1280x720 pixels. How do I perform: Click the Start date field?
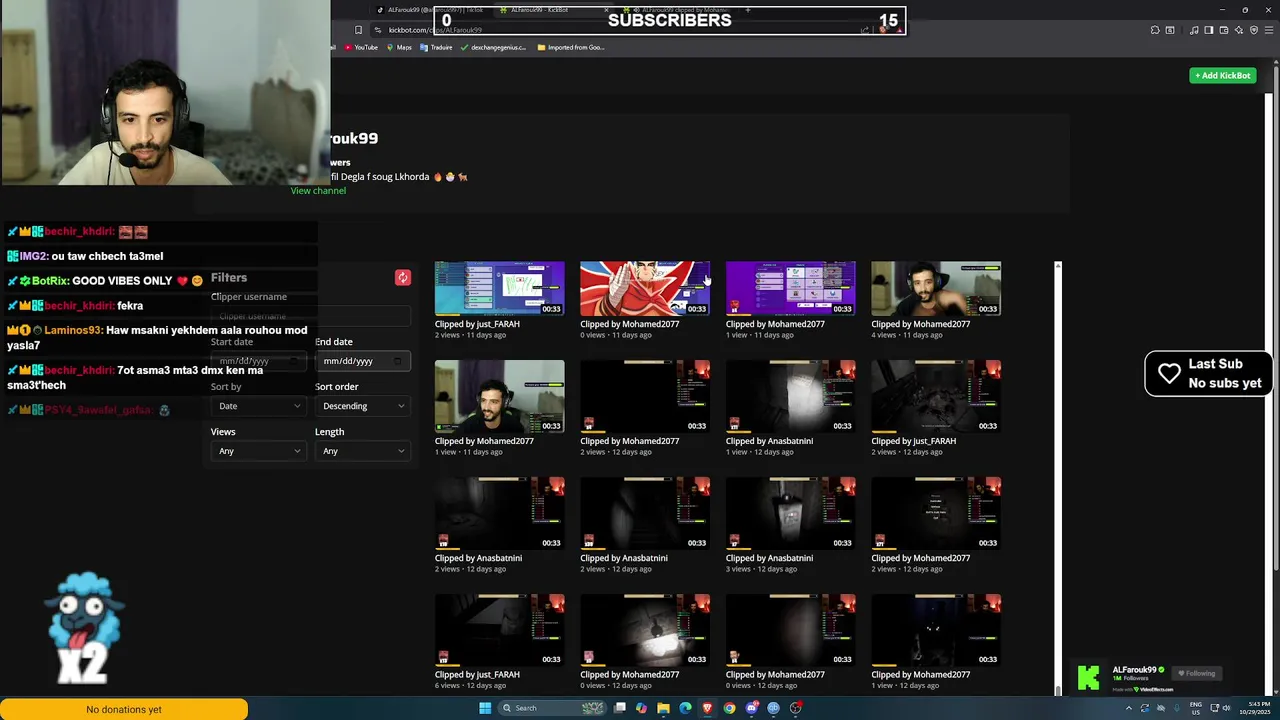pyautogui.click(x=259, y=361)
